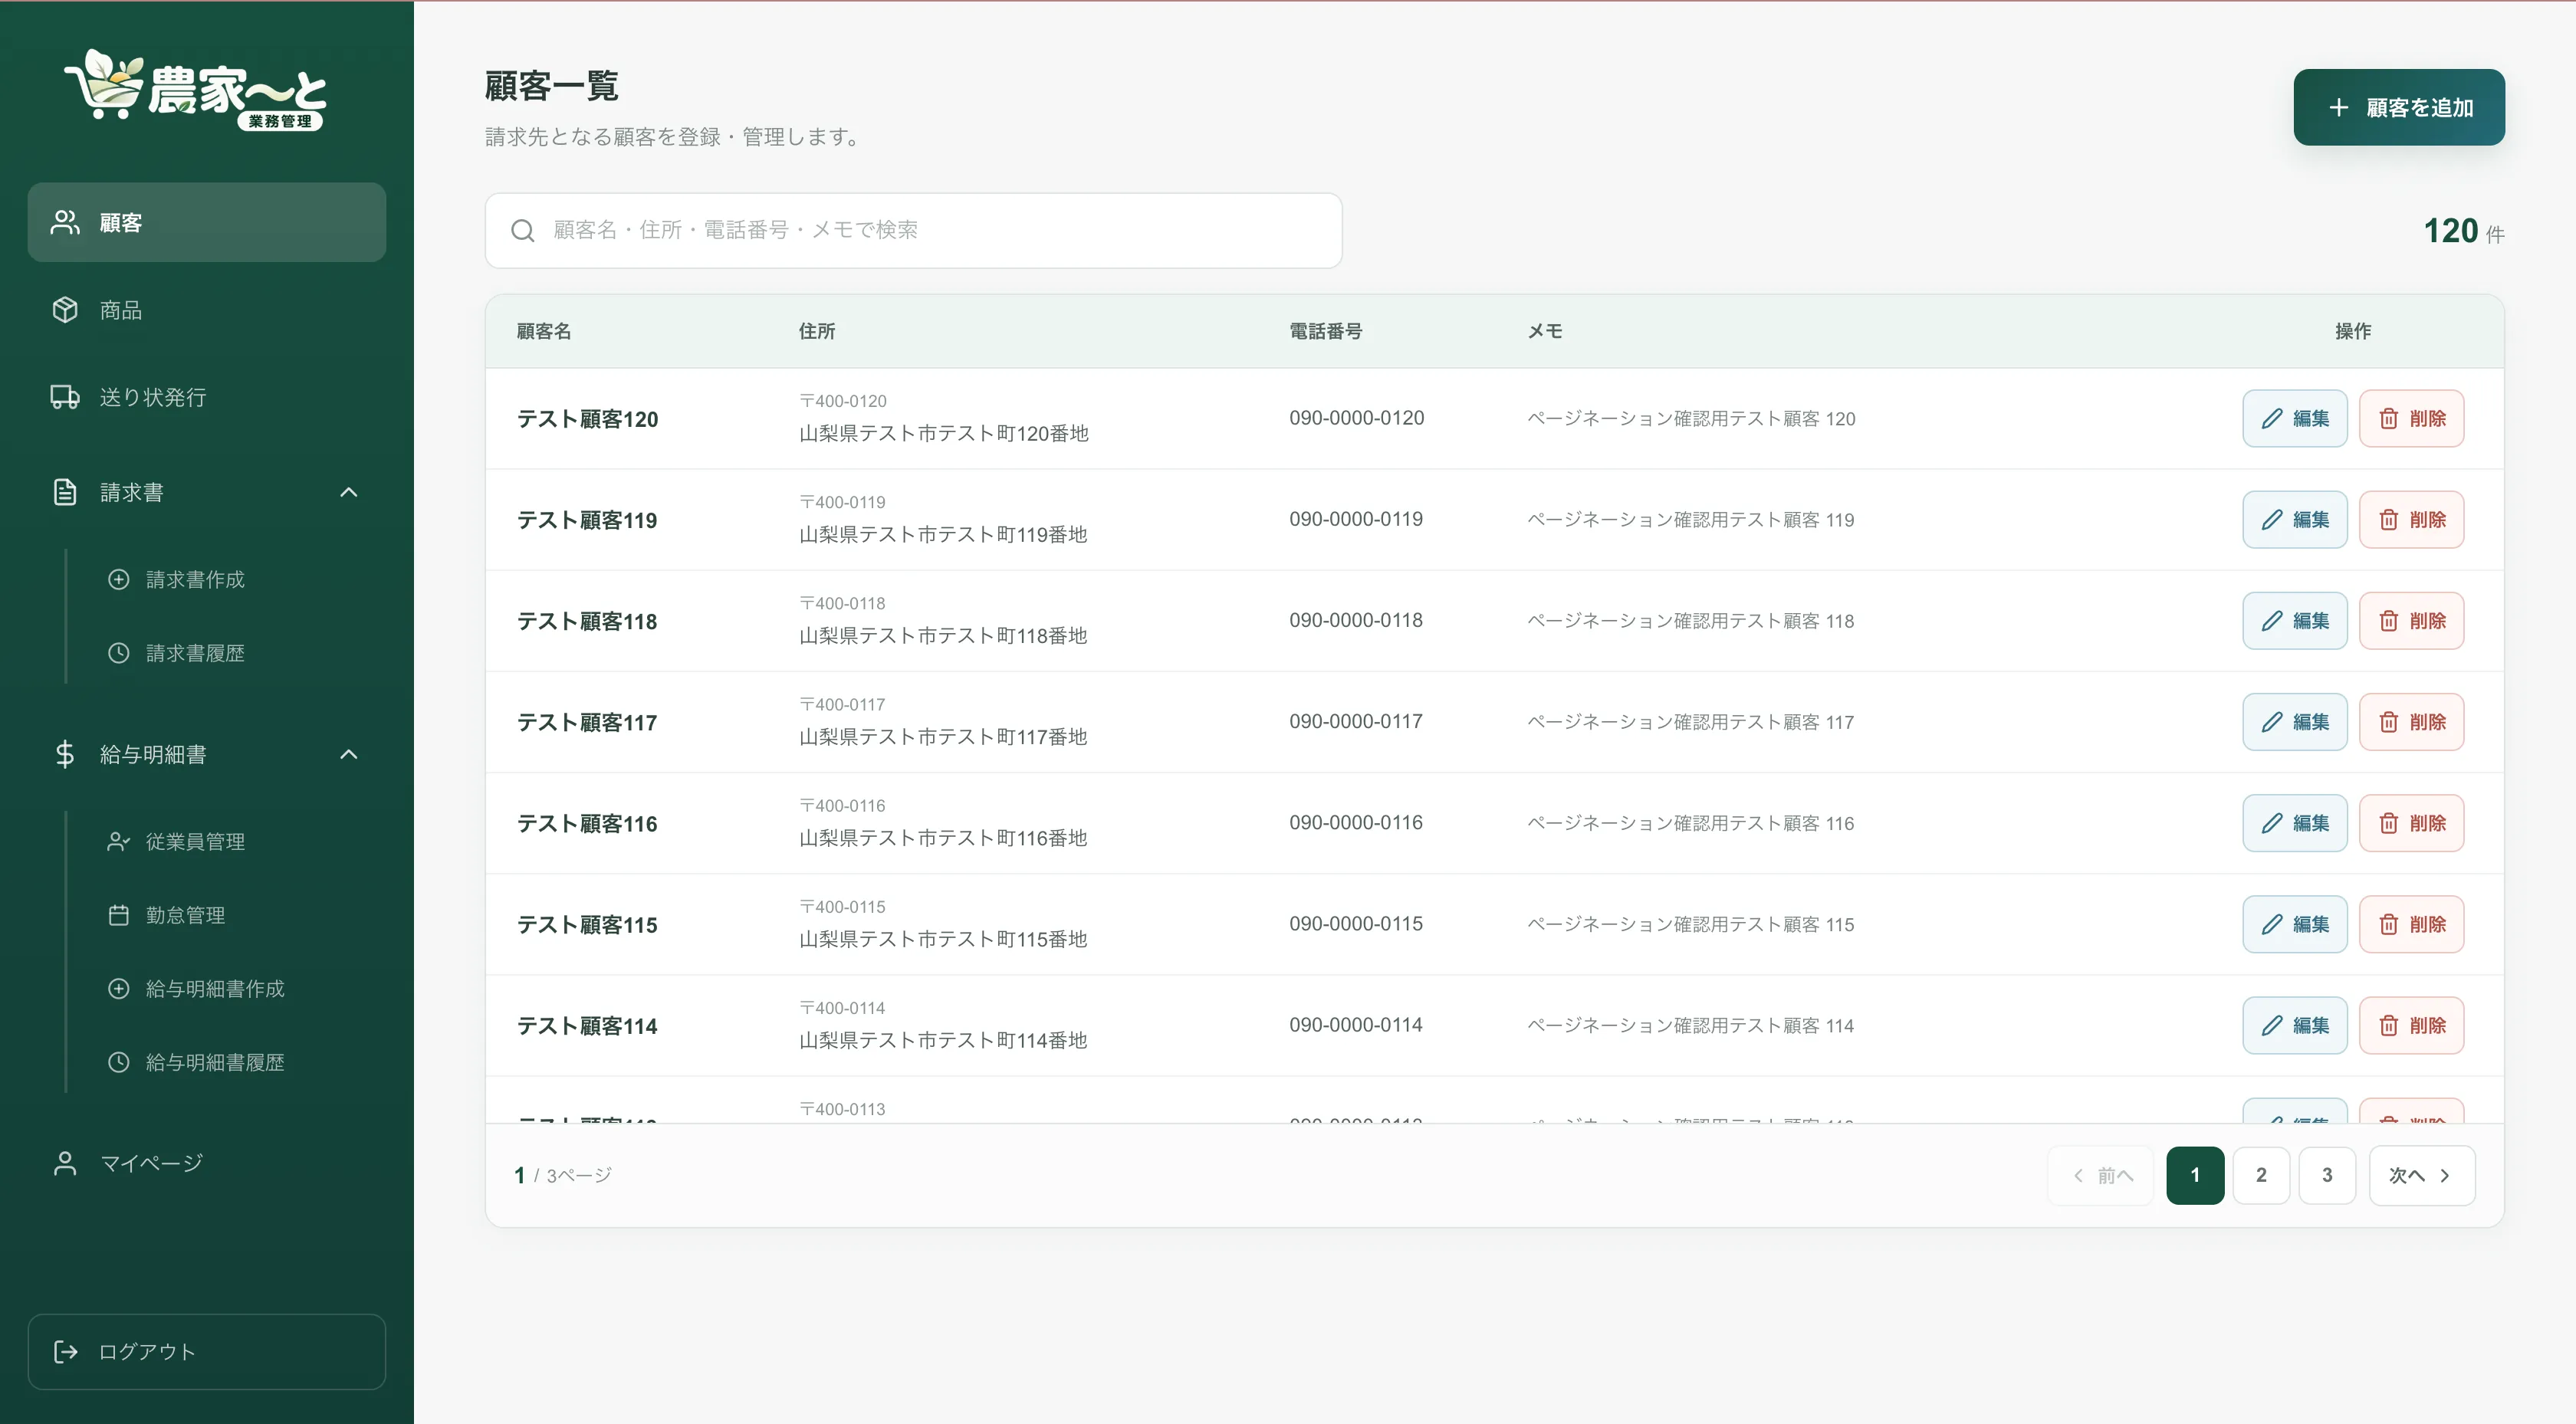Screen dimensions: 2576x1424
Task: Click the 120 件 total count
Action: point(2464,231)
